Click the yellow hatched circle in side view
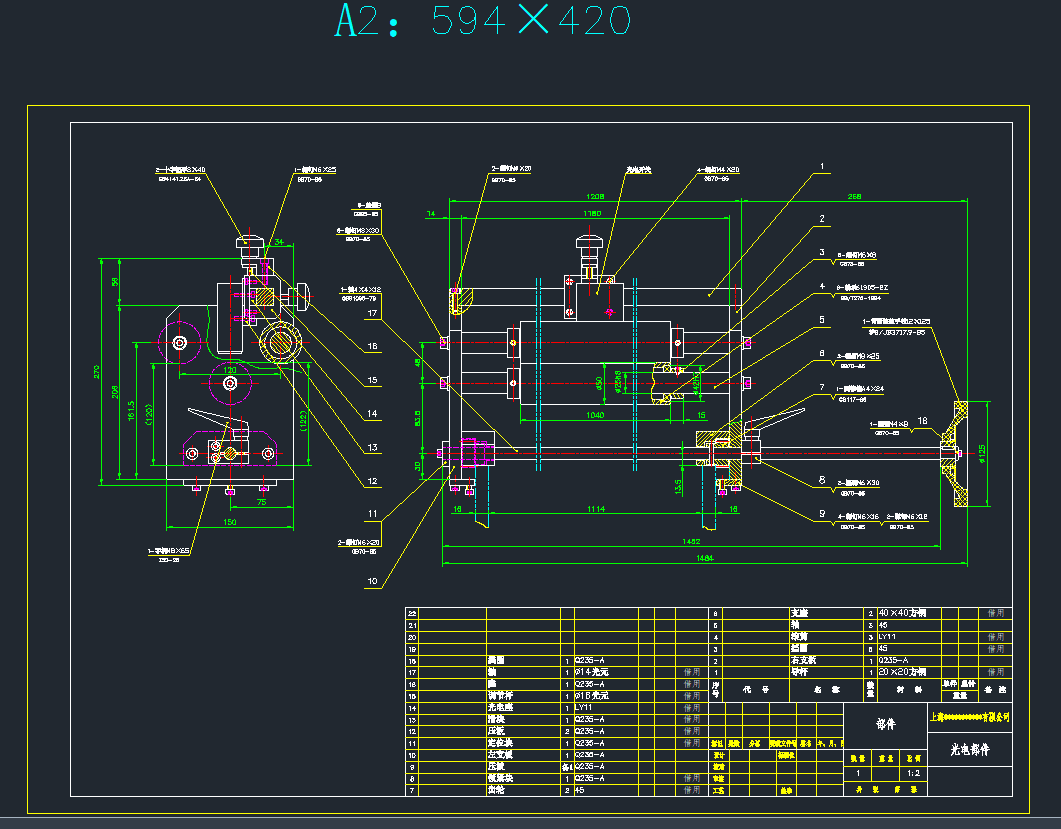 279,343
